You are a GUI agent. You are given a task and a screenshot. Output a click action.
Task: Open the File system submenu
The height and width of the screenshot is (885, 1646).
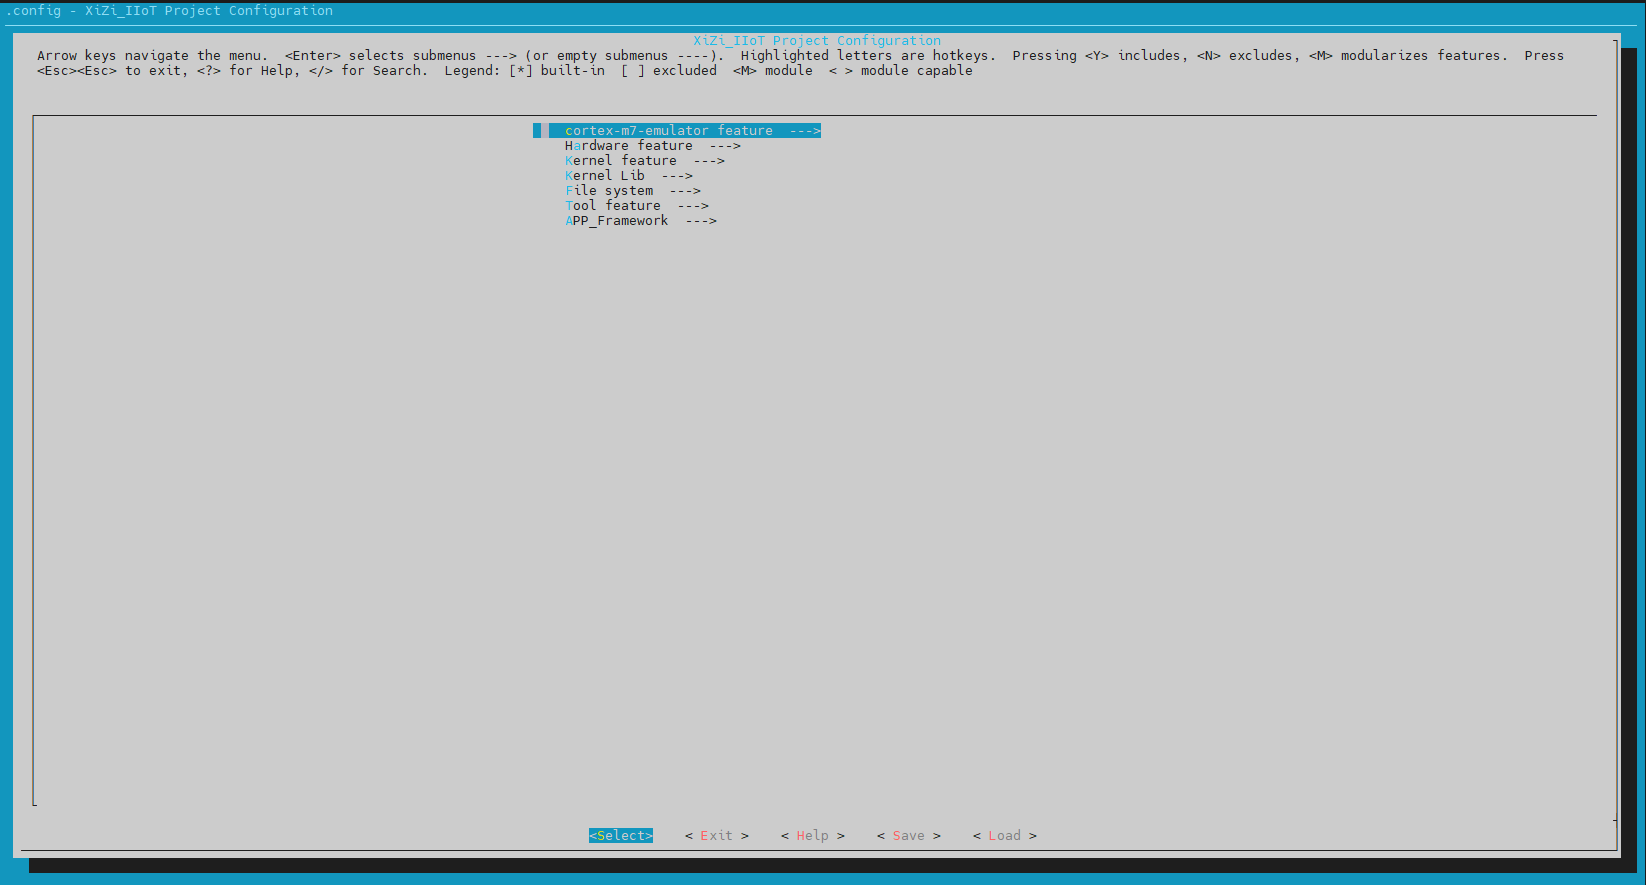click(633, 191)
